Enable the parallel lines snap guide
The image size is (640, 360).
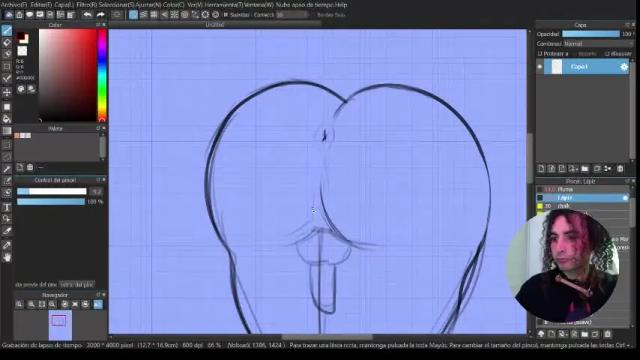pyautogui.click(x=144, y=15)
